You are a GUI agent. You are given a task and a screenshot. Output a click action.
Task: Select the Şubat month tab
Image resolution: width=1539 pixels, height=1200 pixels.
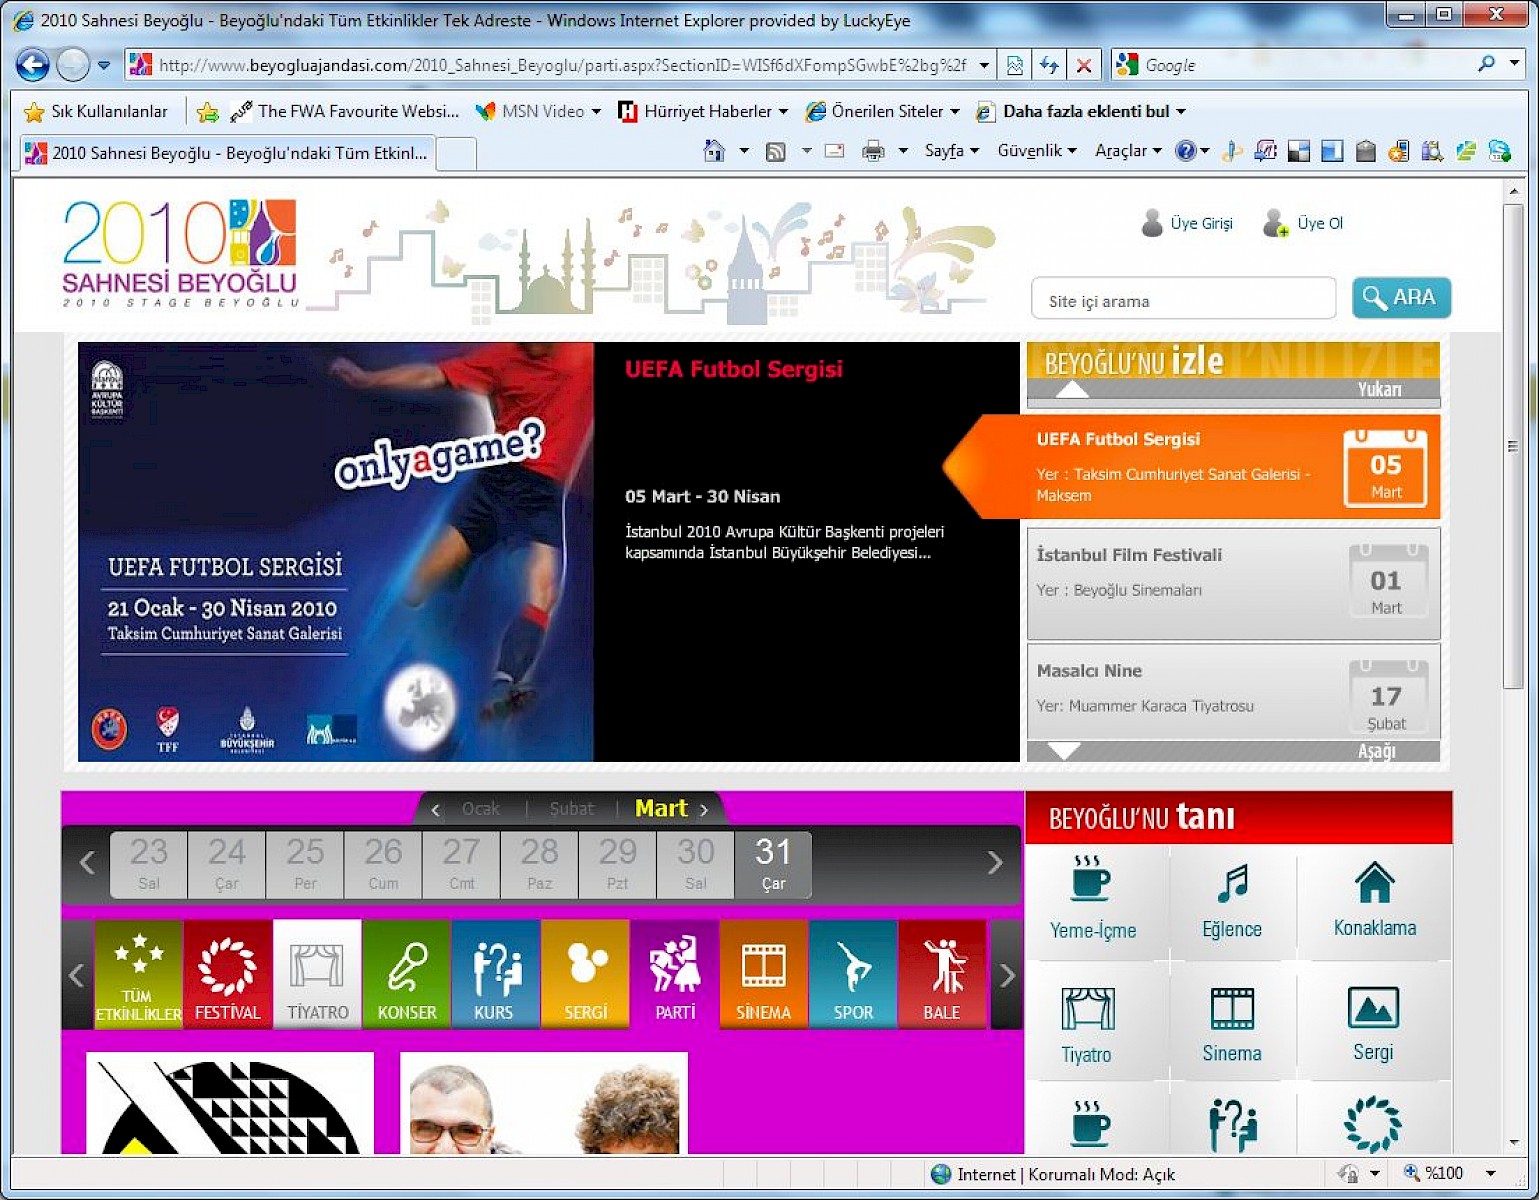571,809
